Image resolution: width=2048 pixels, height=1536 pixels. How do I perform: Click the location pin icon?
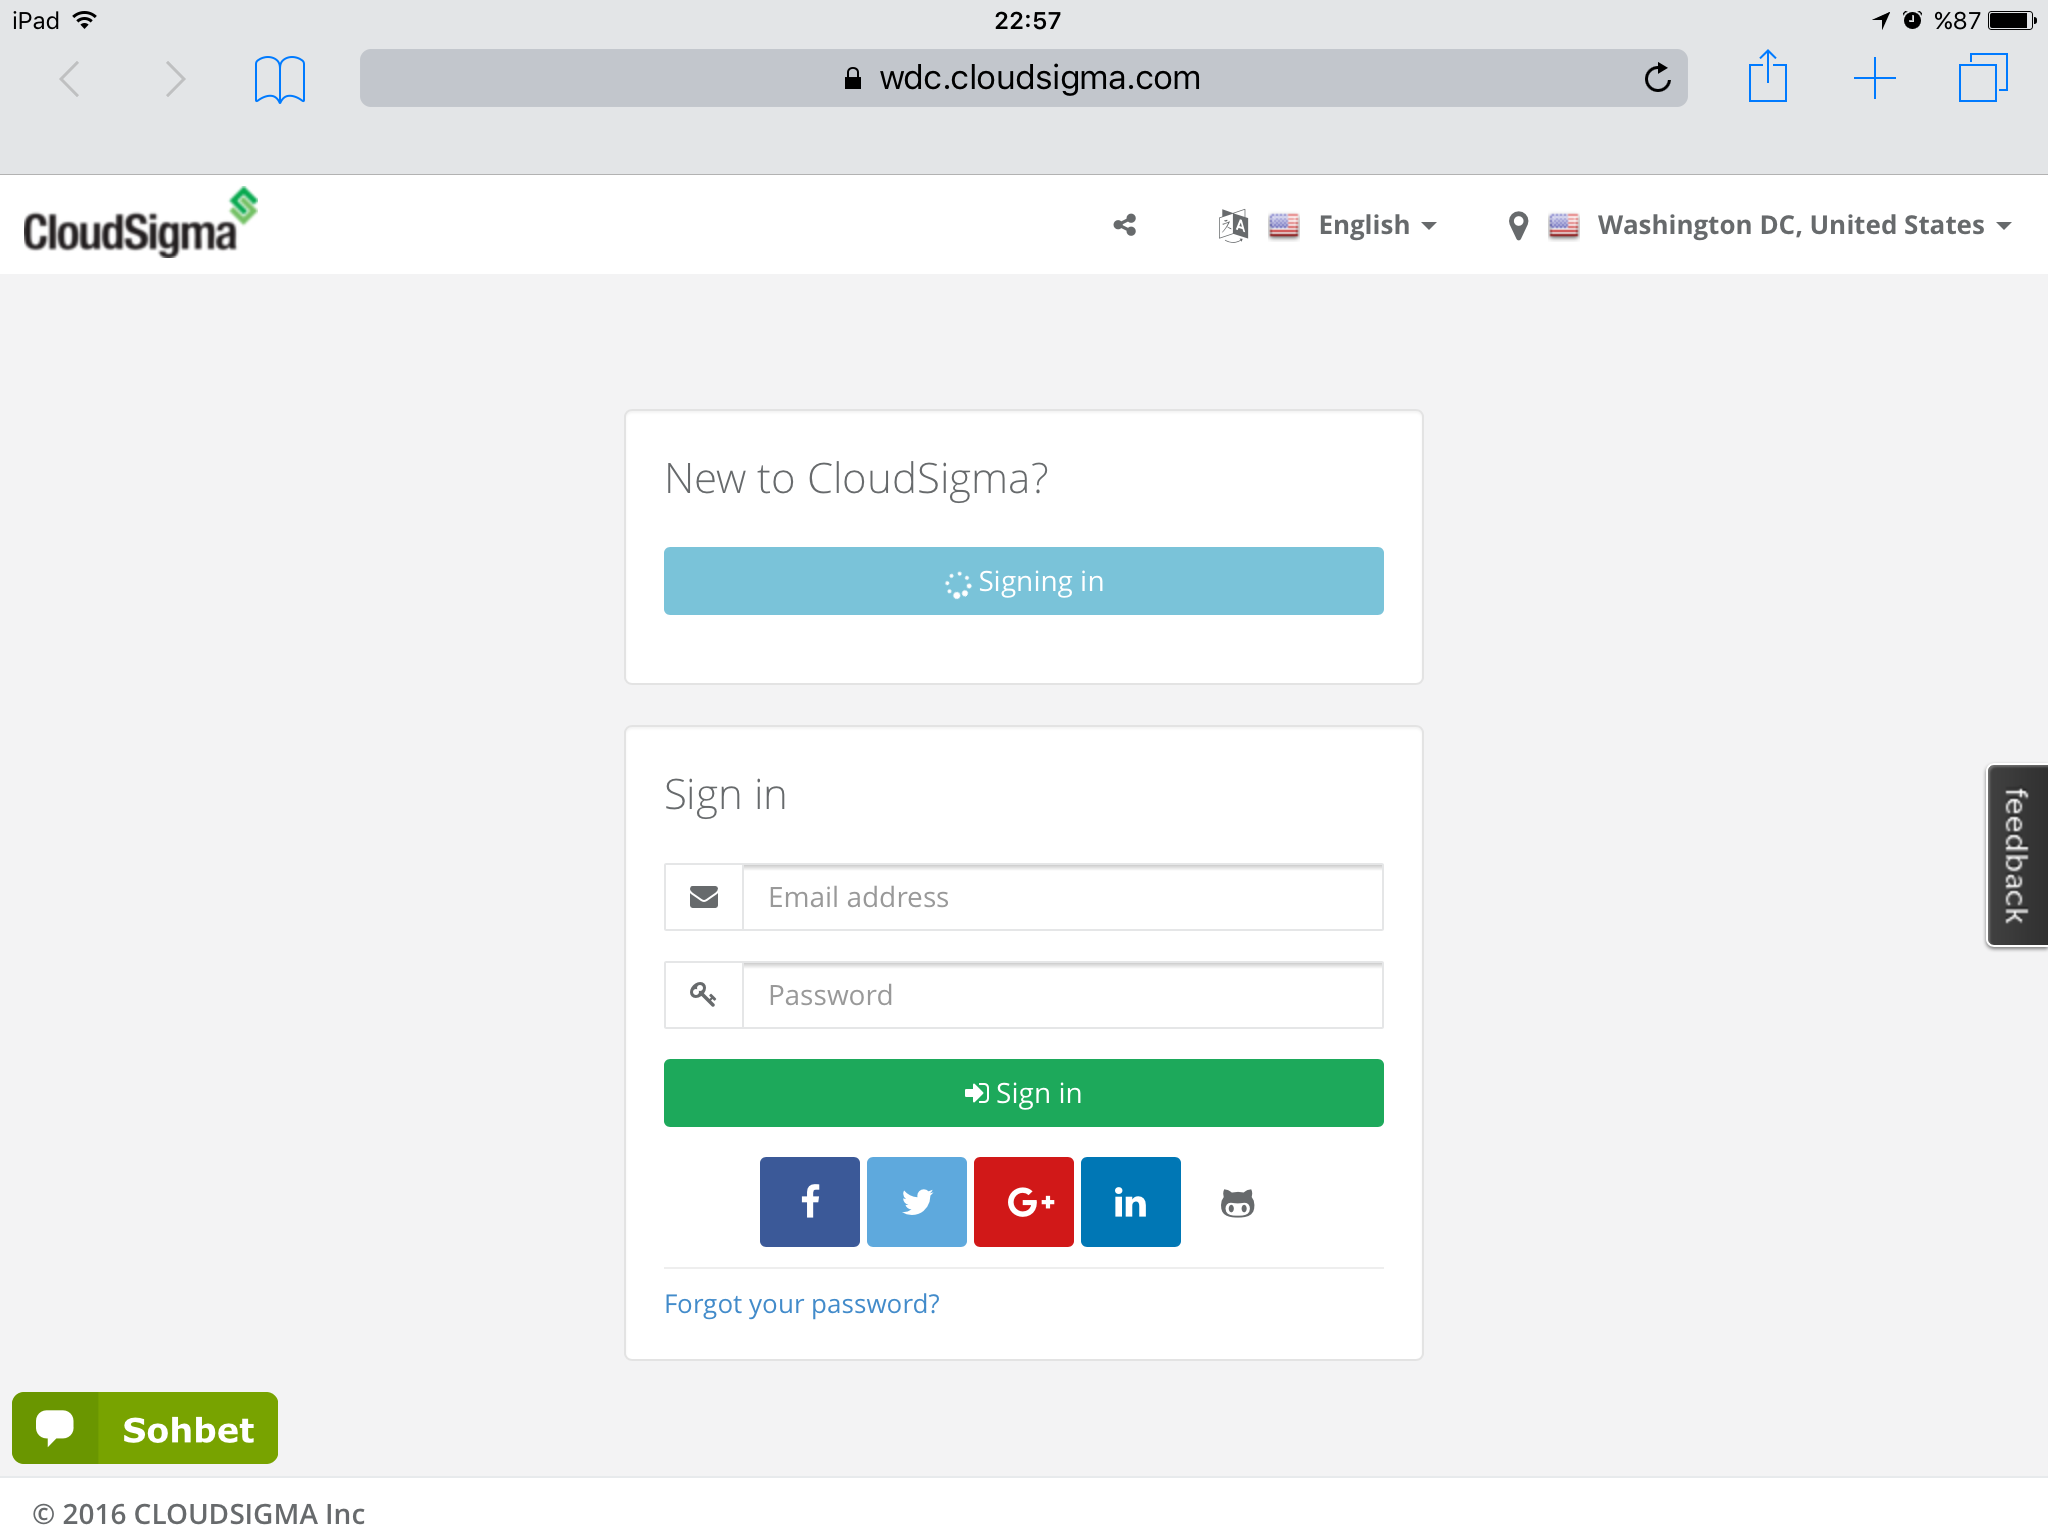click(1518, 226)
